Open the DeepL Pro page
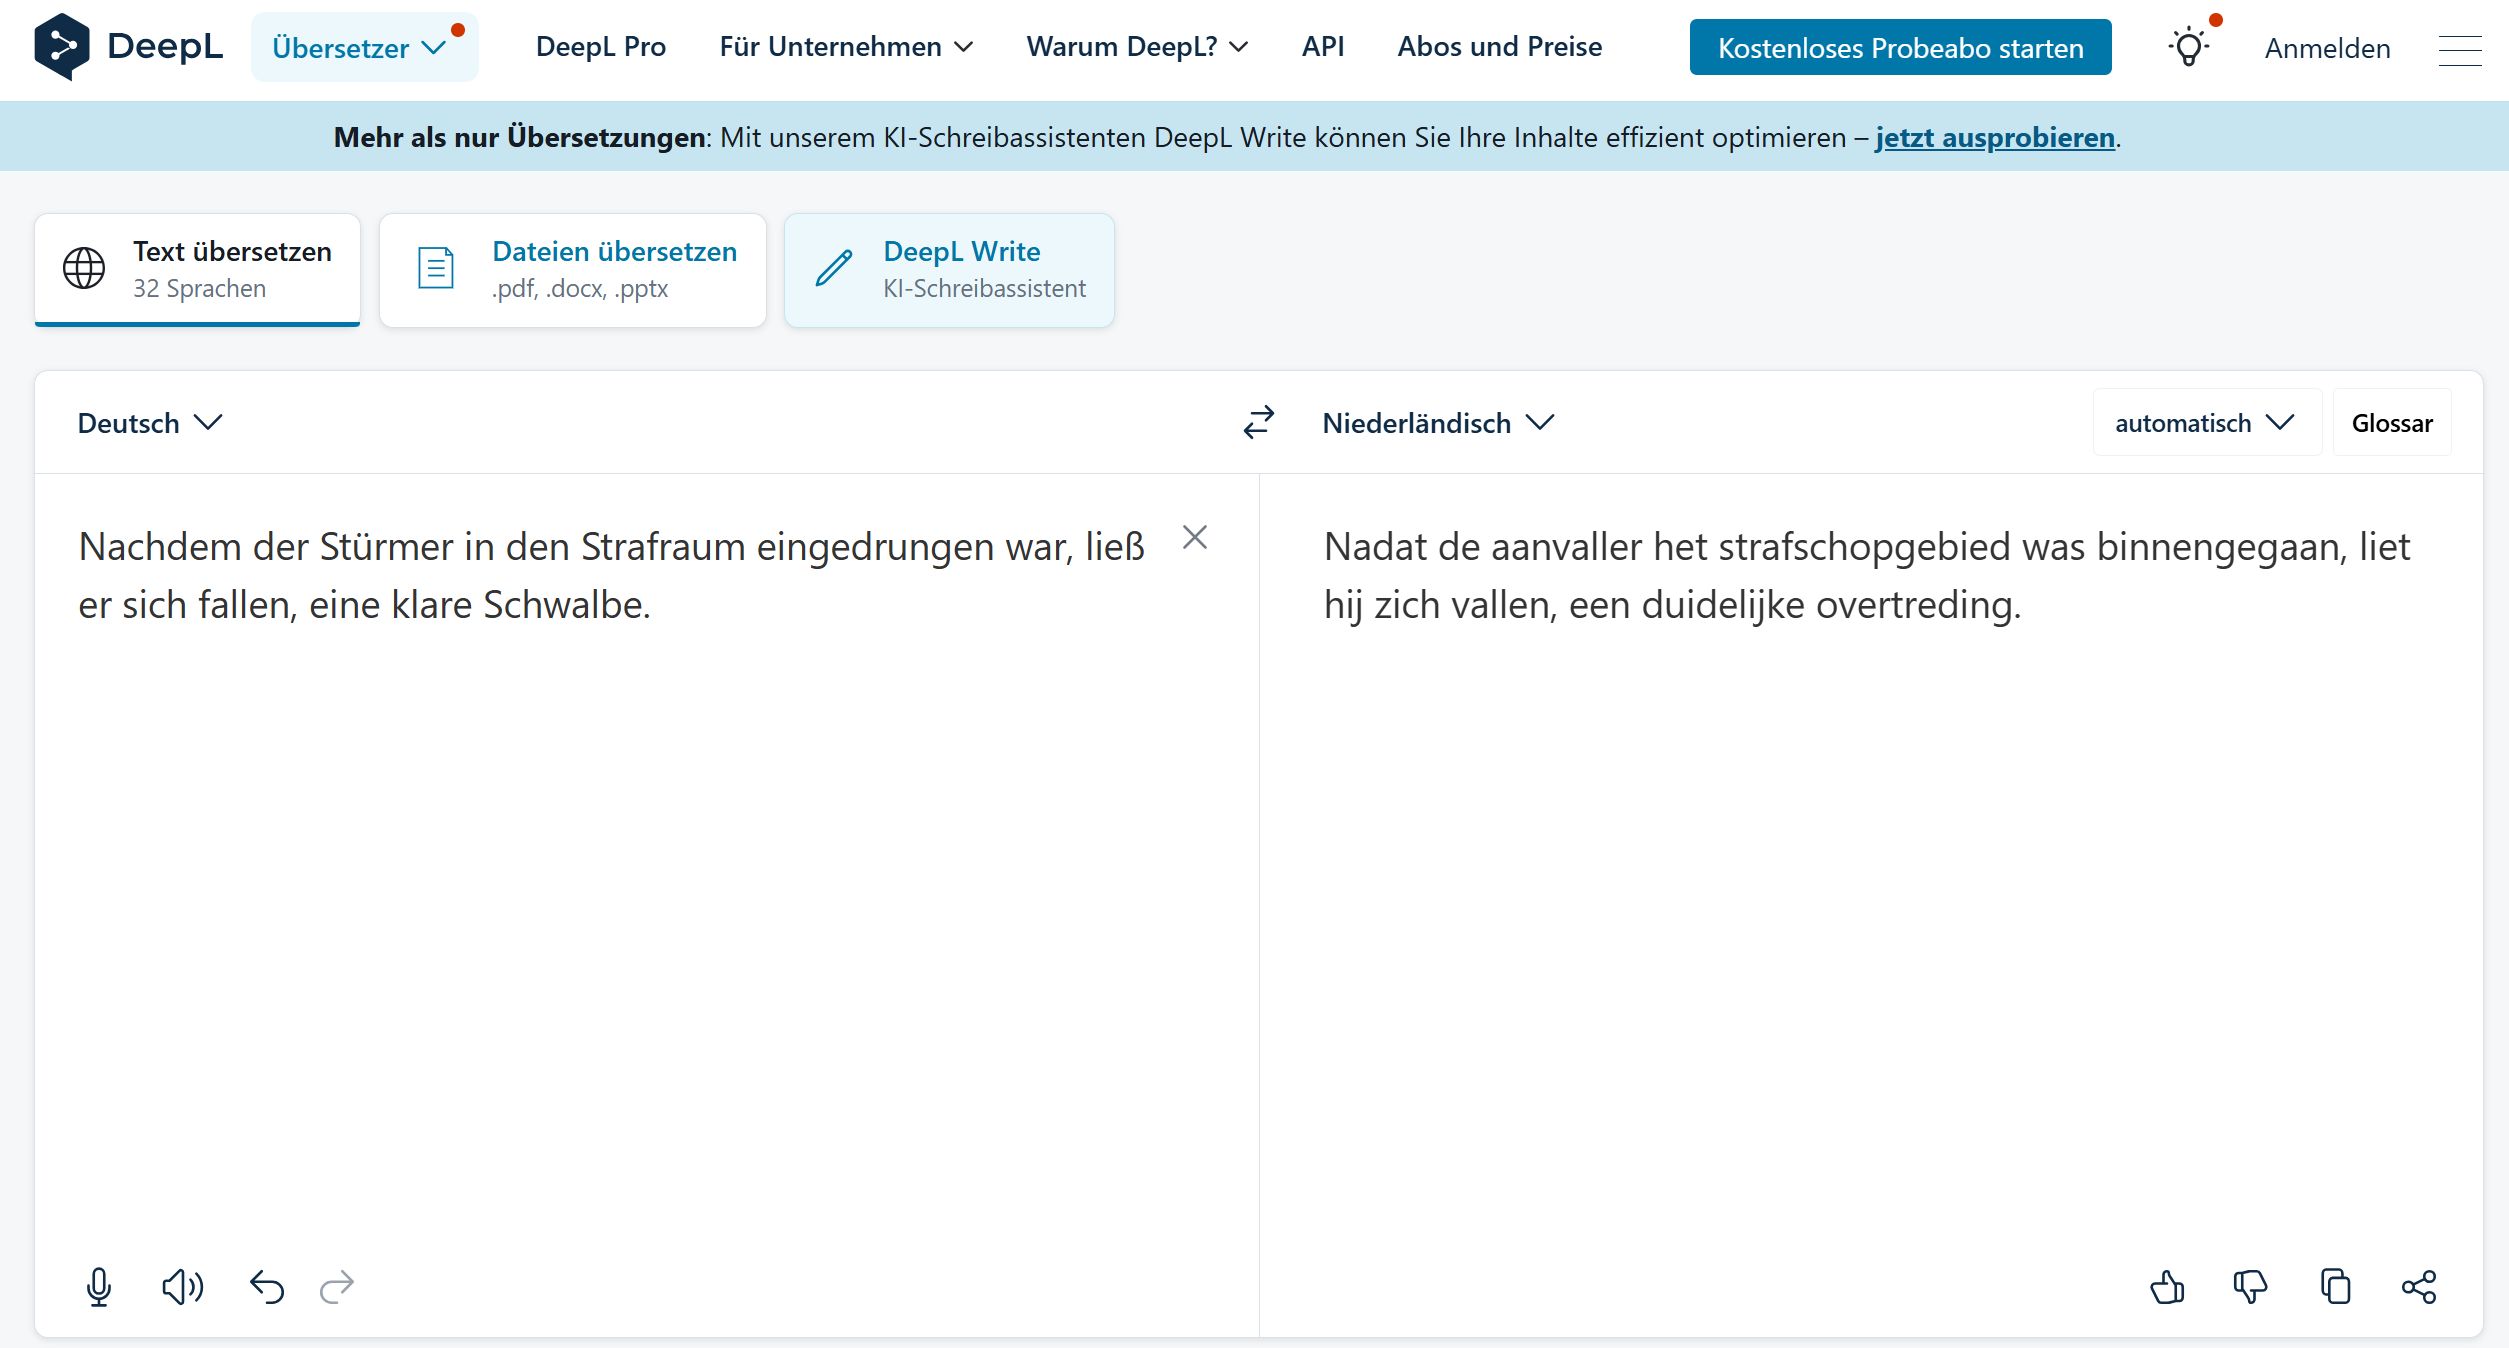The image size is (2509, 1348). [601, 47]
